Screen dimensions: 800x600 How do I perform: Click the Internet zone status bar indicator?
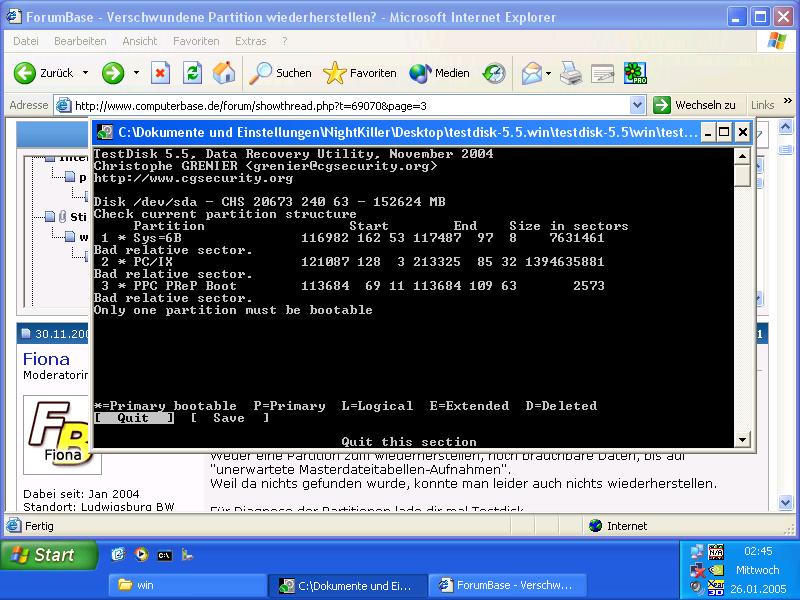[x=617, y=526]
